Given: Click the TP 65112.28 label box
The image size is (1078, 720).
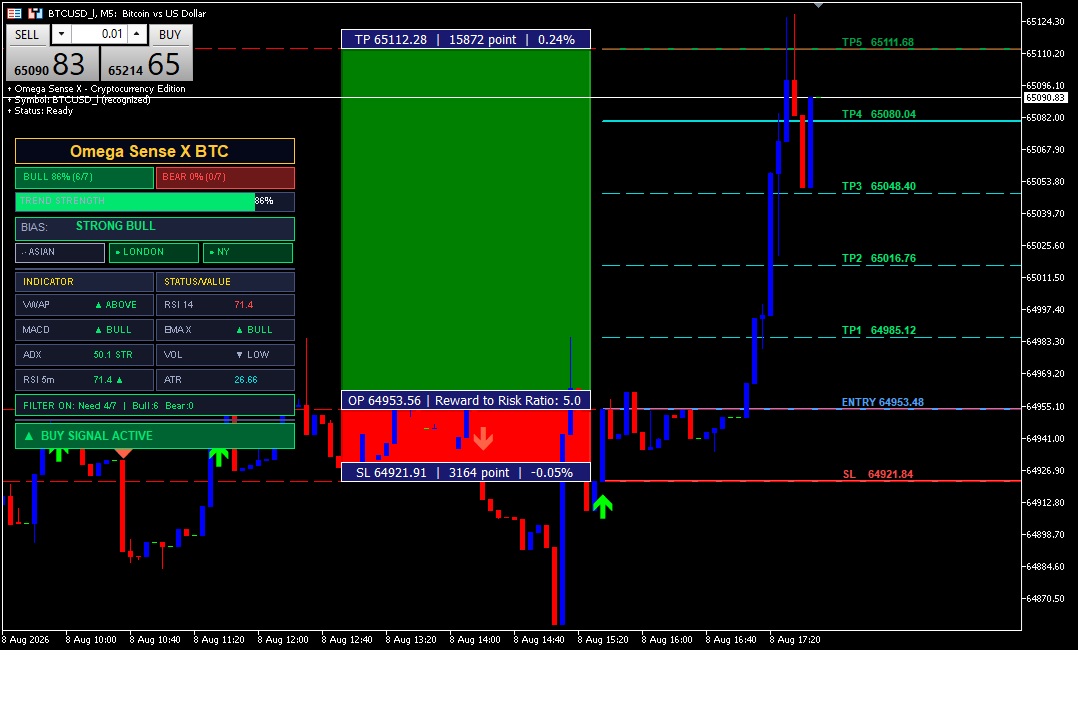Looking at the screenshot, I should pyautogui.click(x=466, y=39).
